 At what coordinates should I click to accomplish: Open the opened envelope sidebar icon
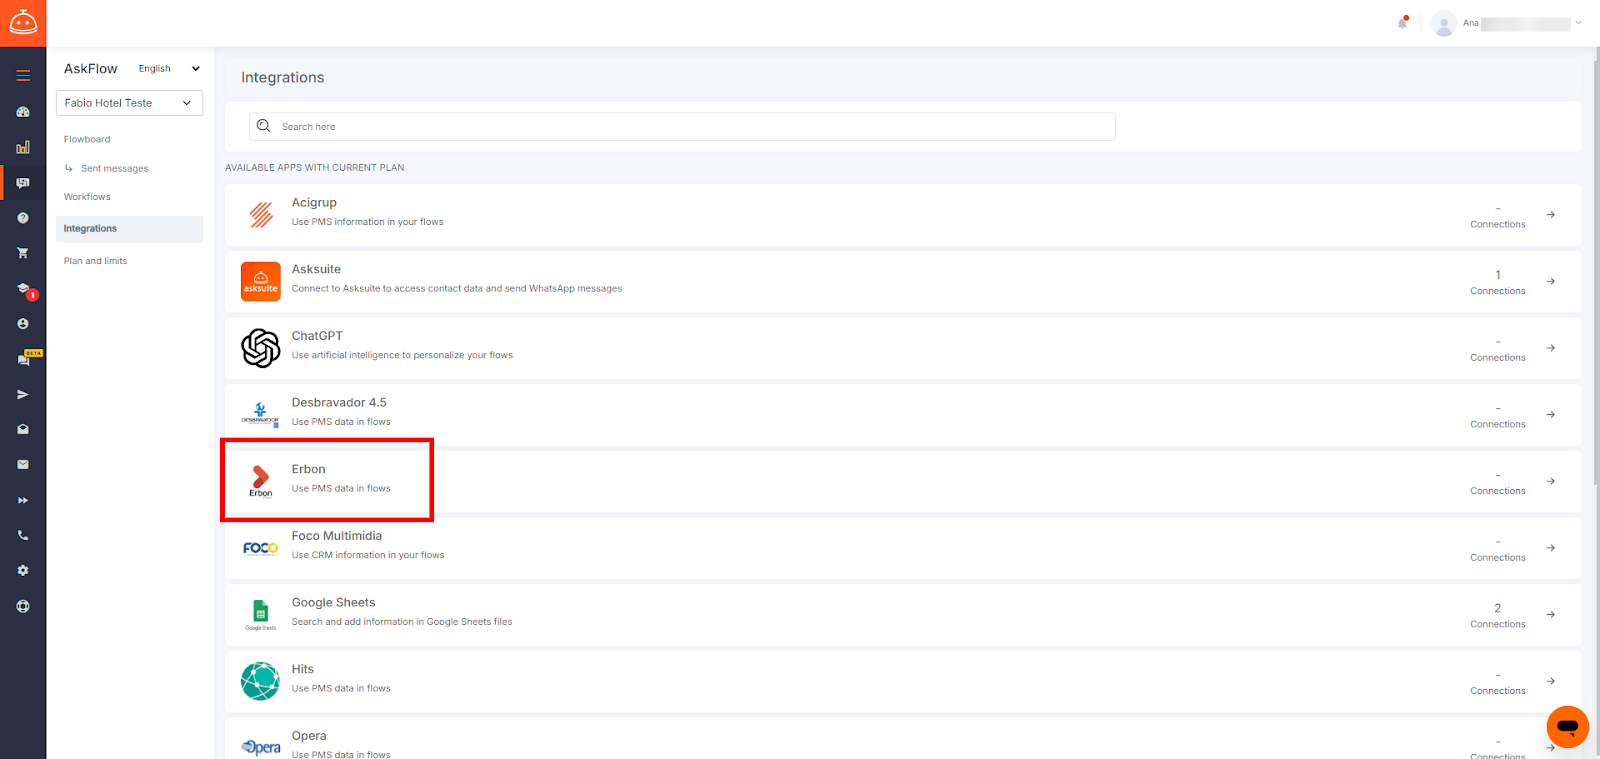coord(23,429)
